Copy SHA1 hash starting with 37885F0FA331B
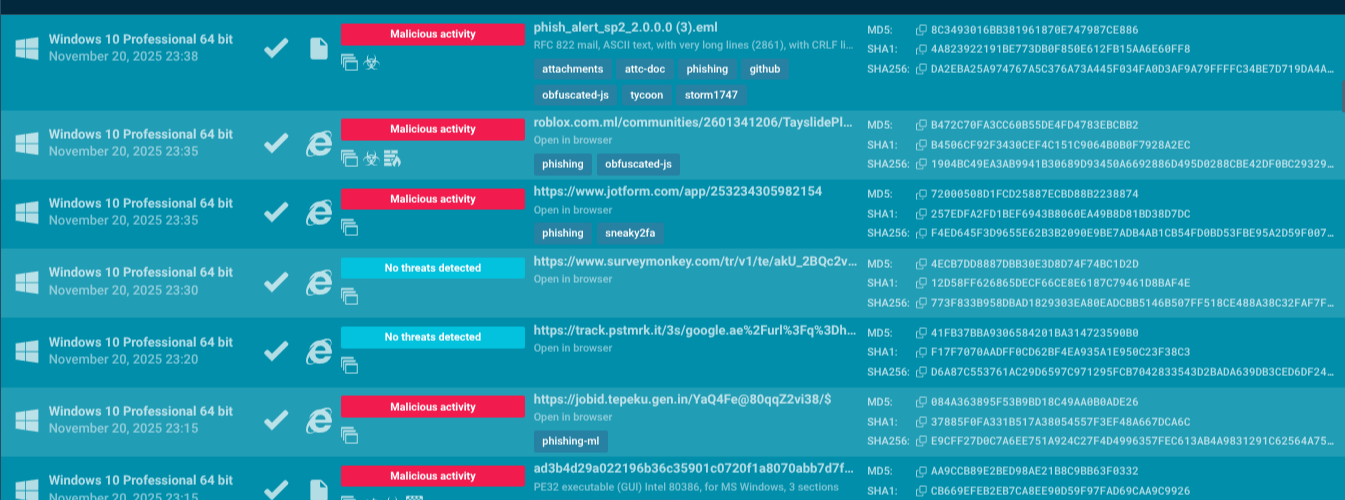Screen dimensions: 1345x500 (921, 422)
